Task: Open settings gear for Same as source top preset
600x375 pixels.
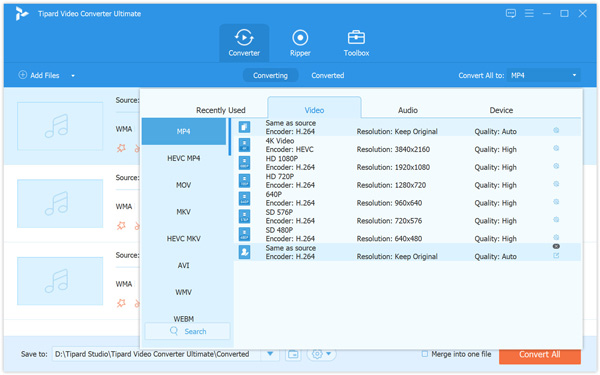Action: pyautogui.click(x=556, y=130)
